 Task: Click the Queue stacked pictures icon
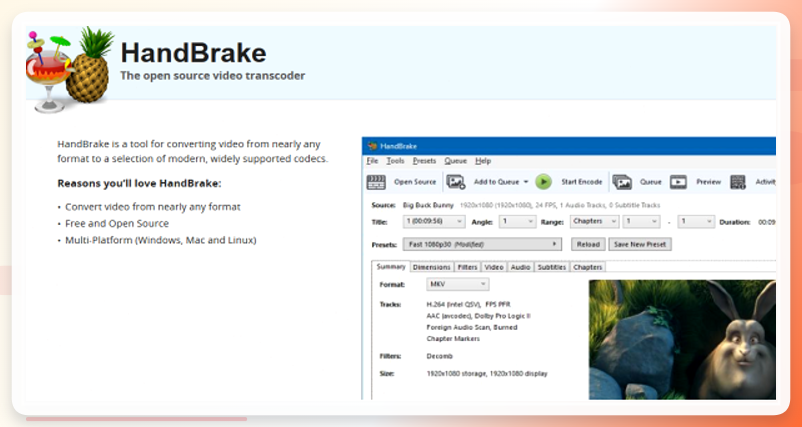[x=622, y=182]
